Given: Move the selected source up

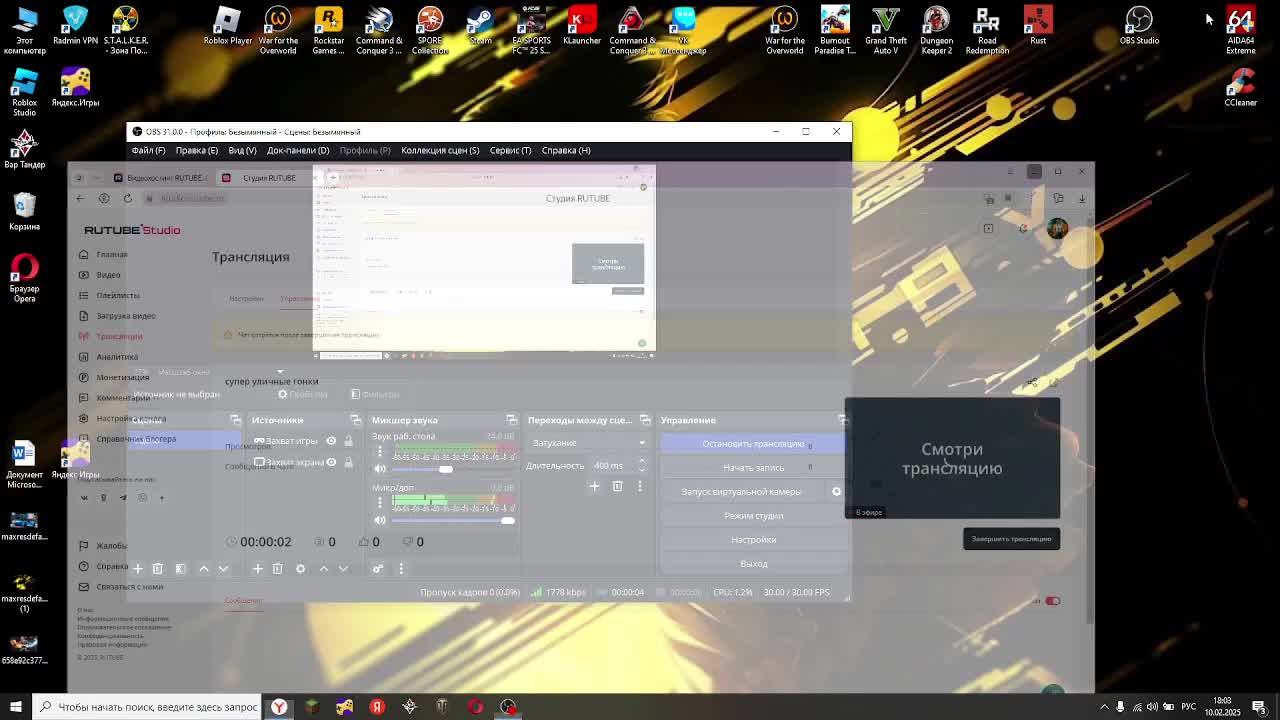Looking at the screenshot, I should [x=323, y=568].
